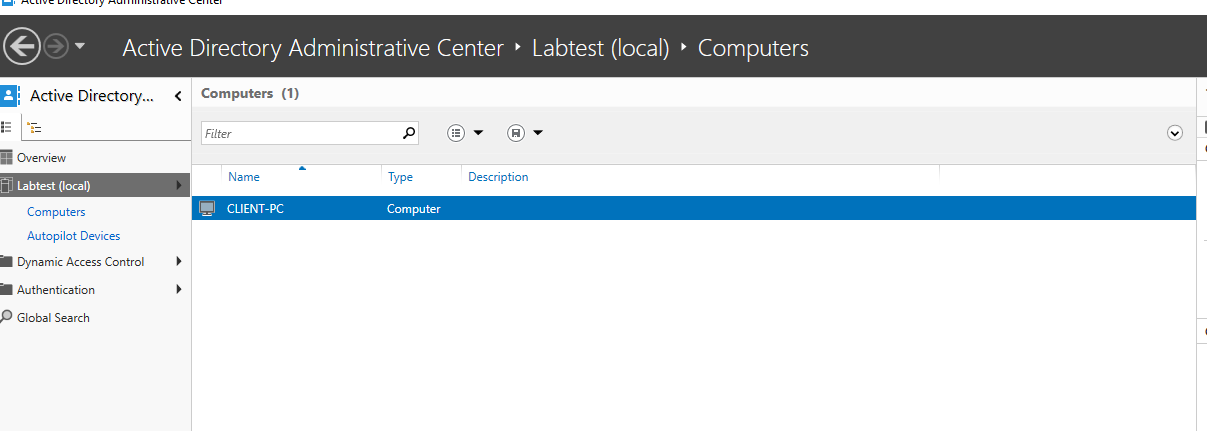Open Overview in the navigation pane

[41, 158]
